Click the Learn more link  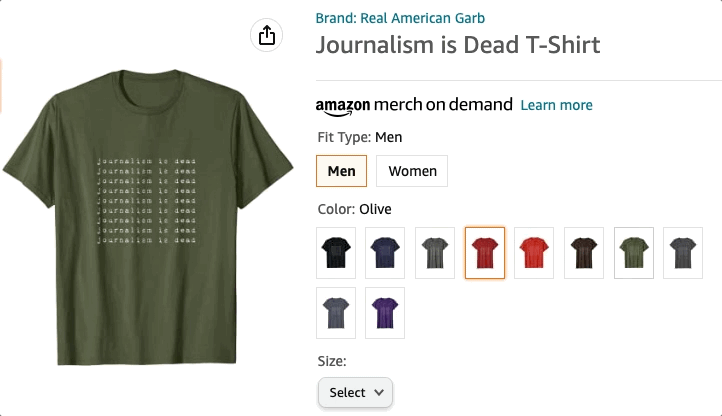[x=556, y=105]
